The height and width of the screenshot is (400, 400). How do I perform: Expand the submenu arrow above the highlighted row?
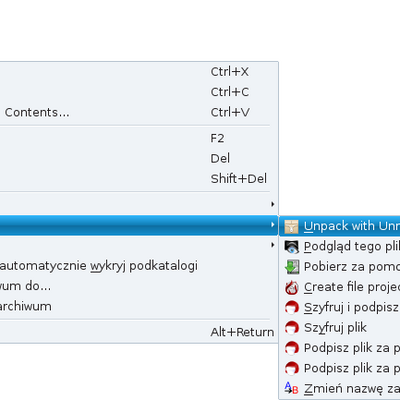coord(273,204)
